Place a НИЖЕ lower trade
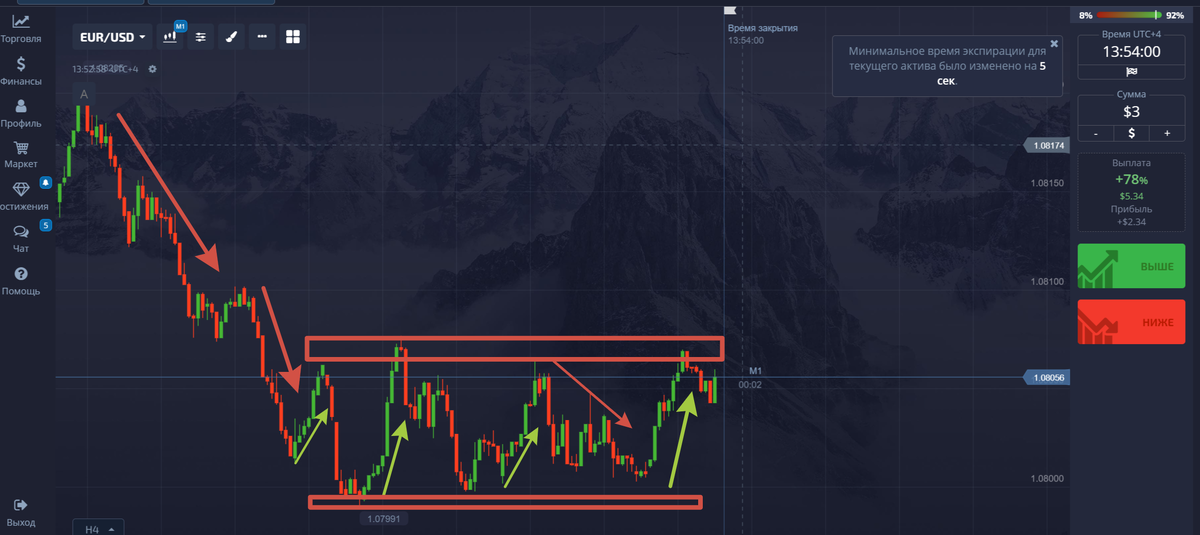The height and width of the screenshot is (535, 1200). pos(1131,324)
